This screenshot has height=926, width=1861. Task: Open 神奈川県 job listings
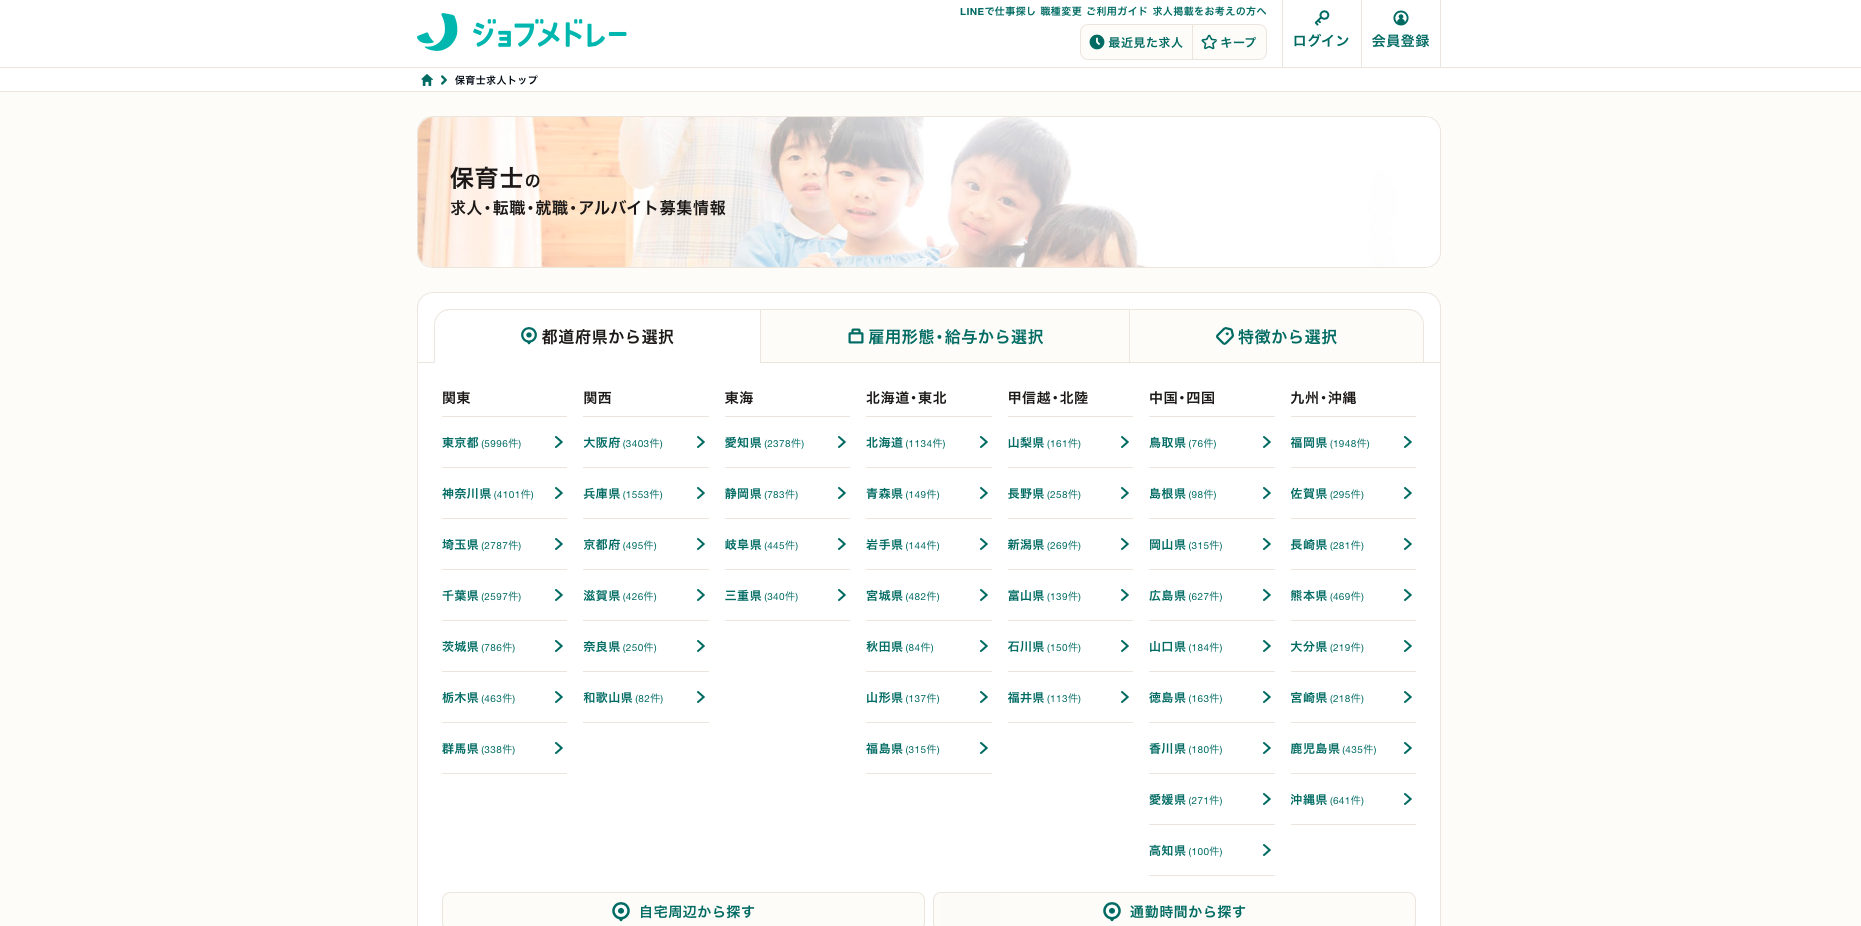466,494
